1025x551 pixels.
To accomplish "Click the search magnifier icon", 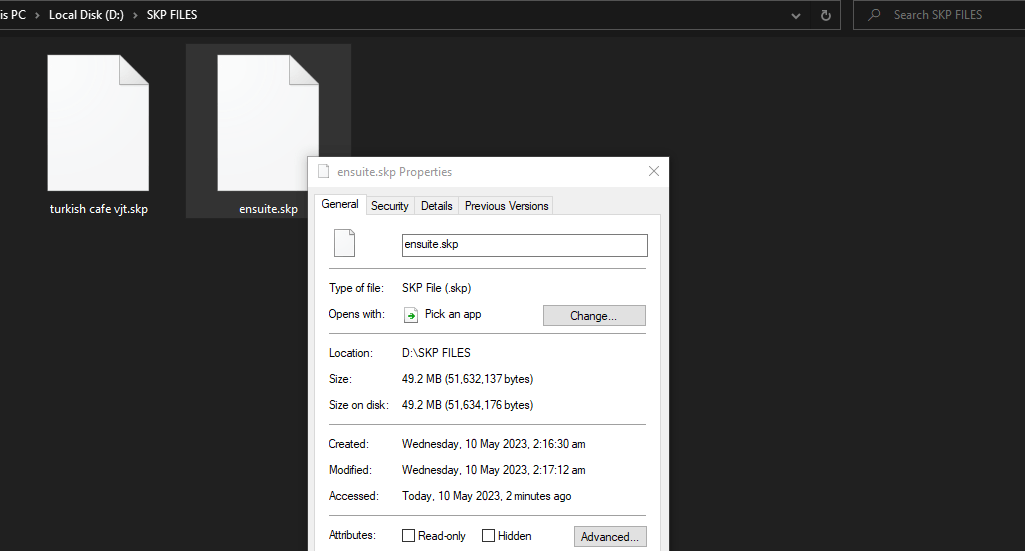I will point(874,15).
